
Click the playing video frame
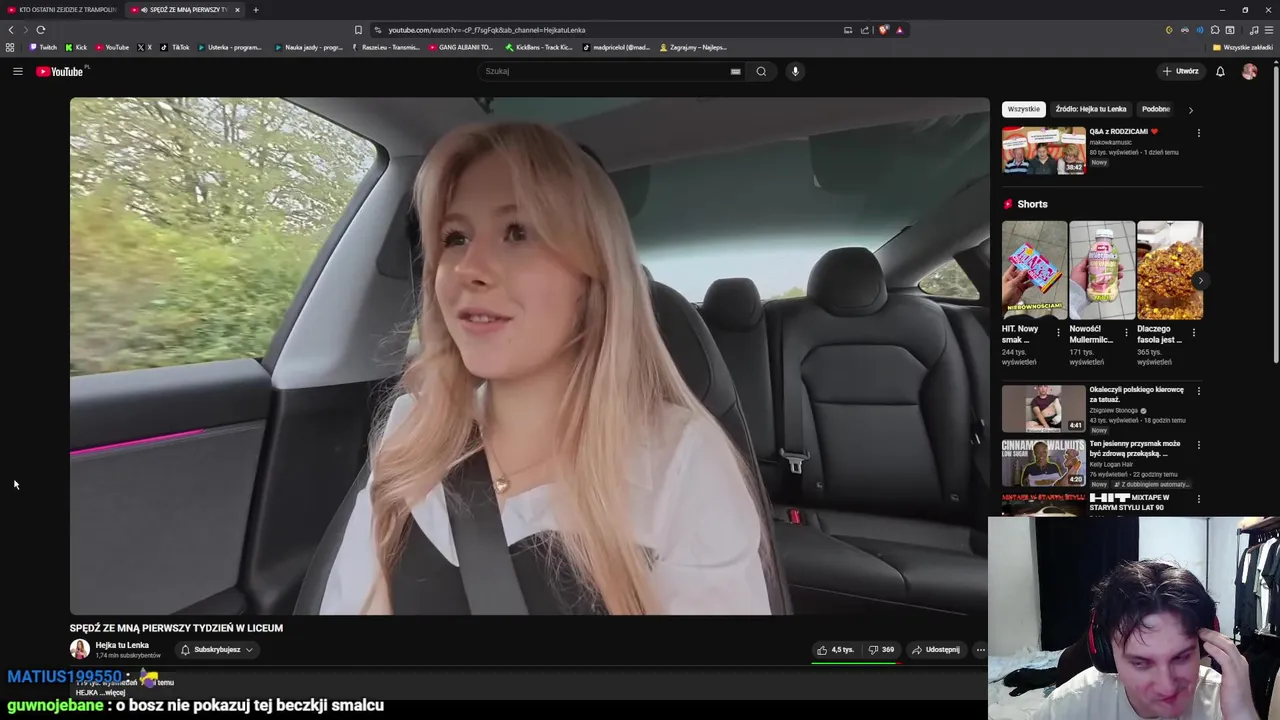[x=529, y=356]
